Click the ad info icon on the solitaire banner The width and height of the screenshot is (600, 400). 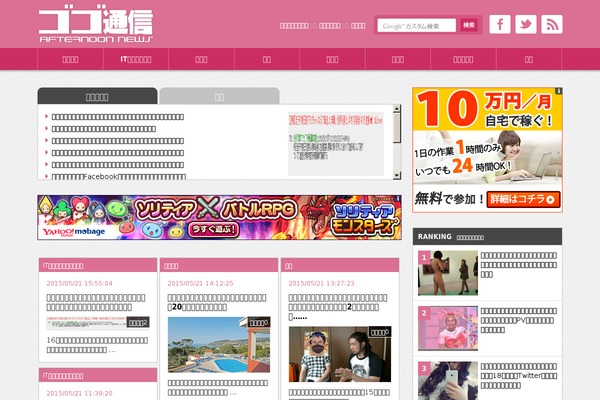(x=398, y=198)
